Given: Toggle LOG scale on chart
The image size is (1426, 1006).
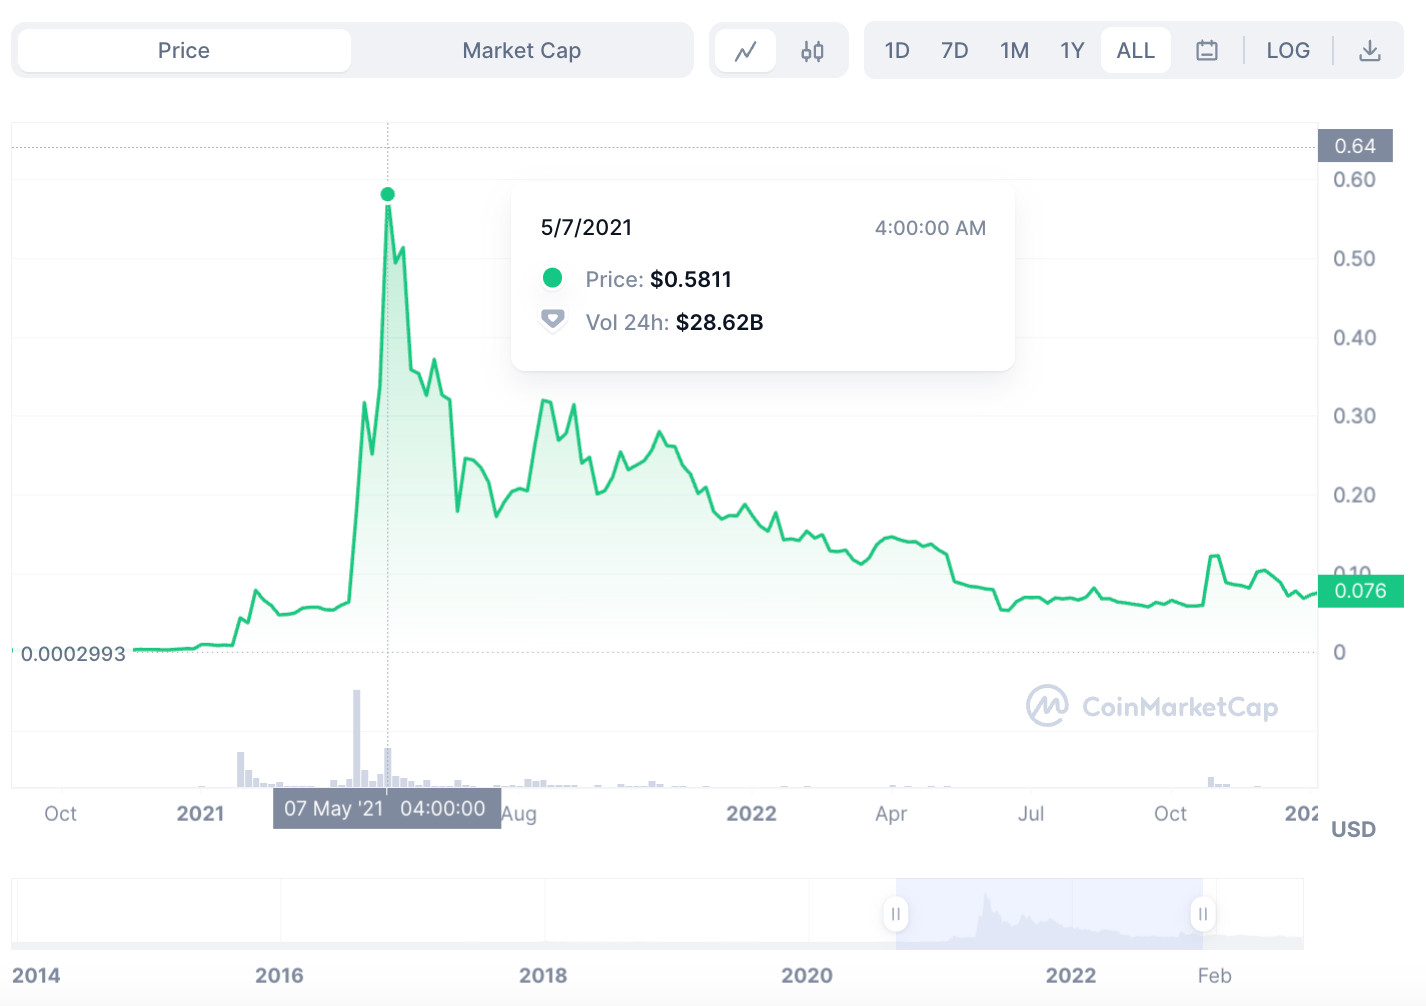Looking at the screenshot, I should click(1288, 50).
